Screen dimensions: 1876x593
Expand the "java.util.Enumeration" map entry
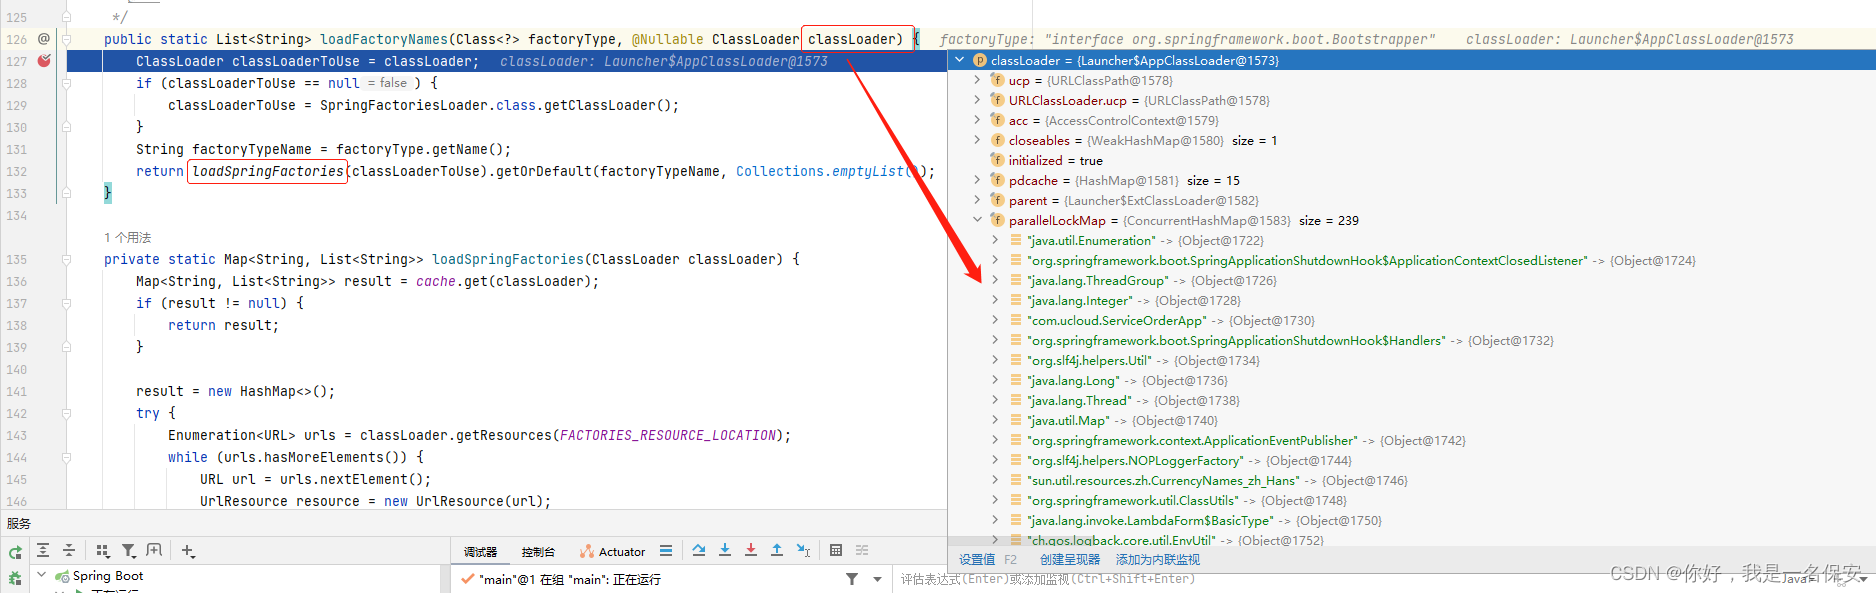tap(996, 240)
